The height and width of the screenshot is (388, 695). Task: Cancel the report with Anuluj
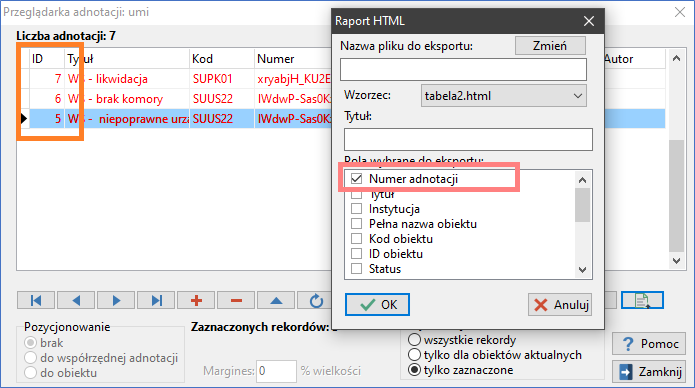click(560, 305)
